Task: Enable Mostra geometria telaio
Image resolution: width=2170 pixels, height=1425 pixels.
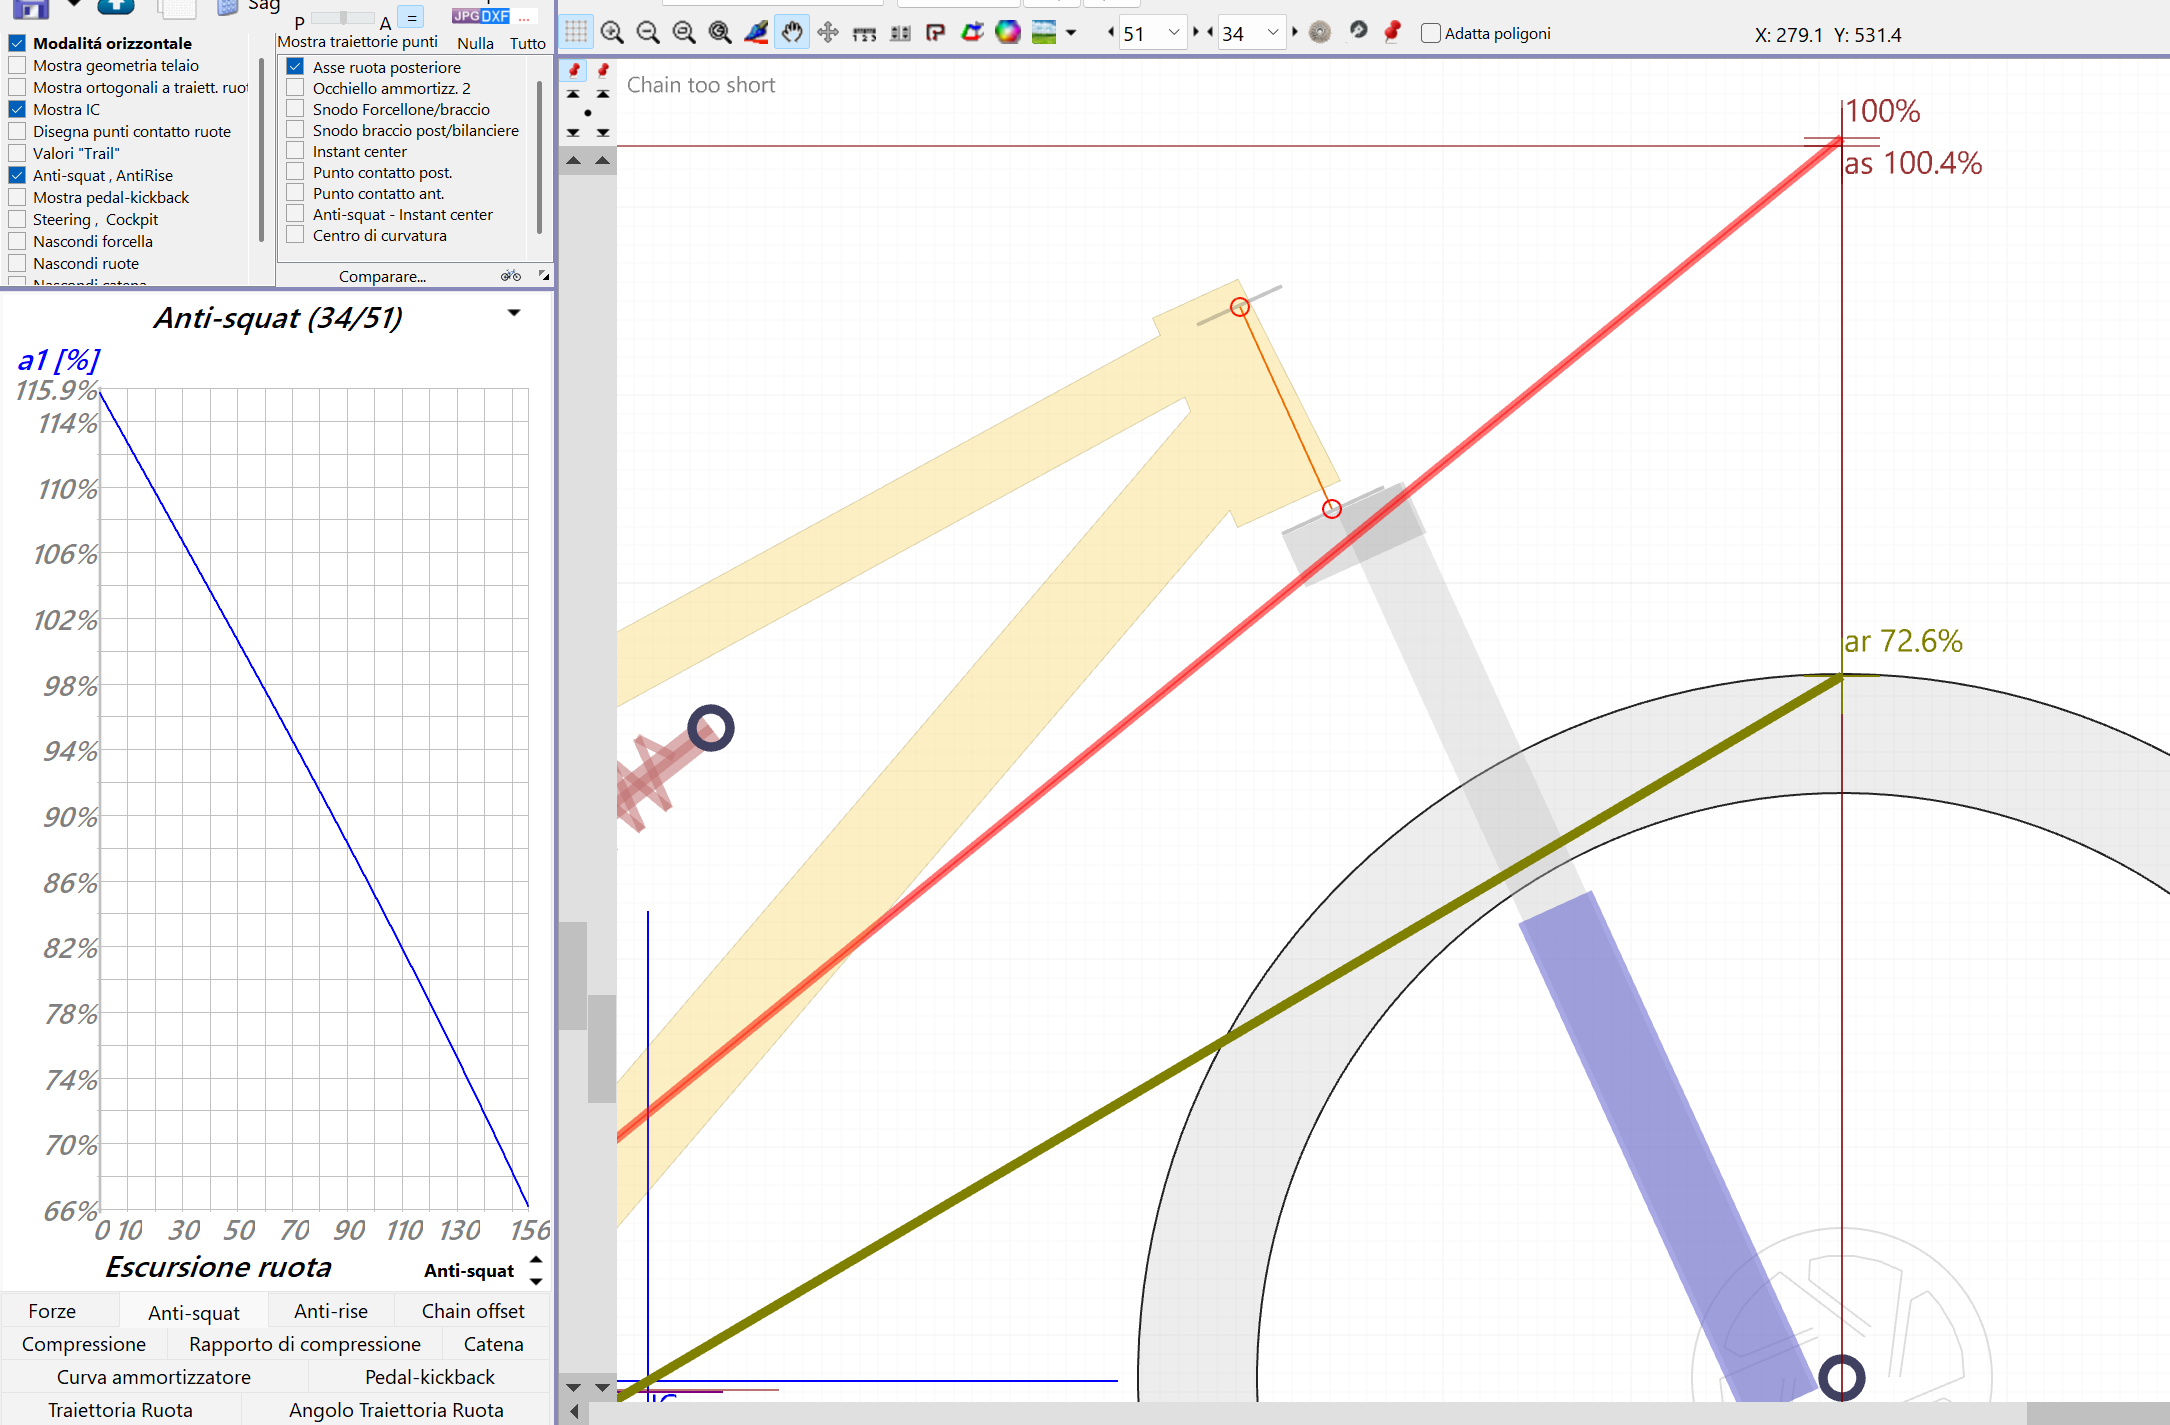Action: coord(17,65)
